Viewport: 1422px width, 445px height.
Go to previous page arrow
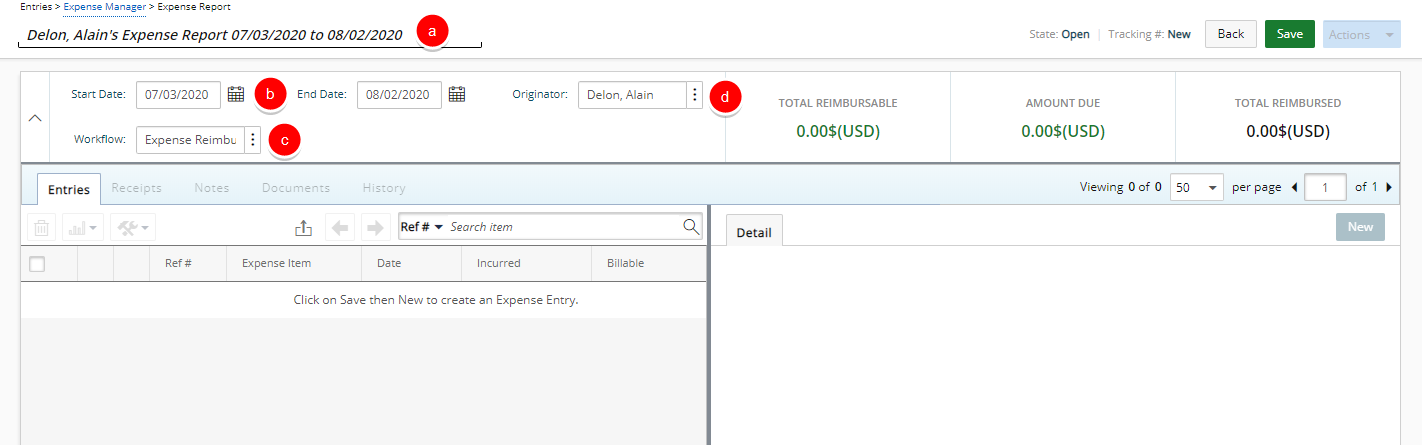click(x=1296, y=187)
